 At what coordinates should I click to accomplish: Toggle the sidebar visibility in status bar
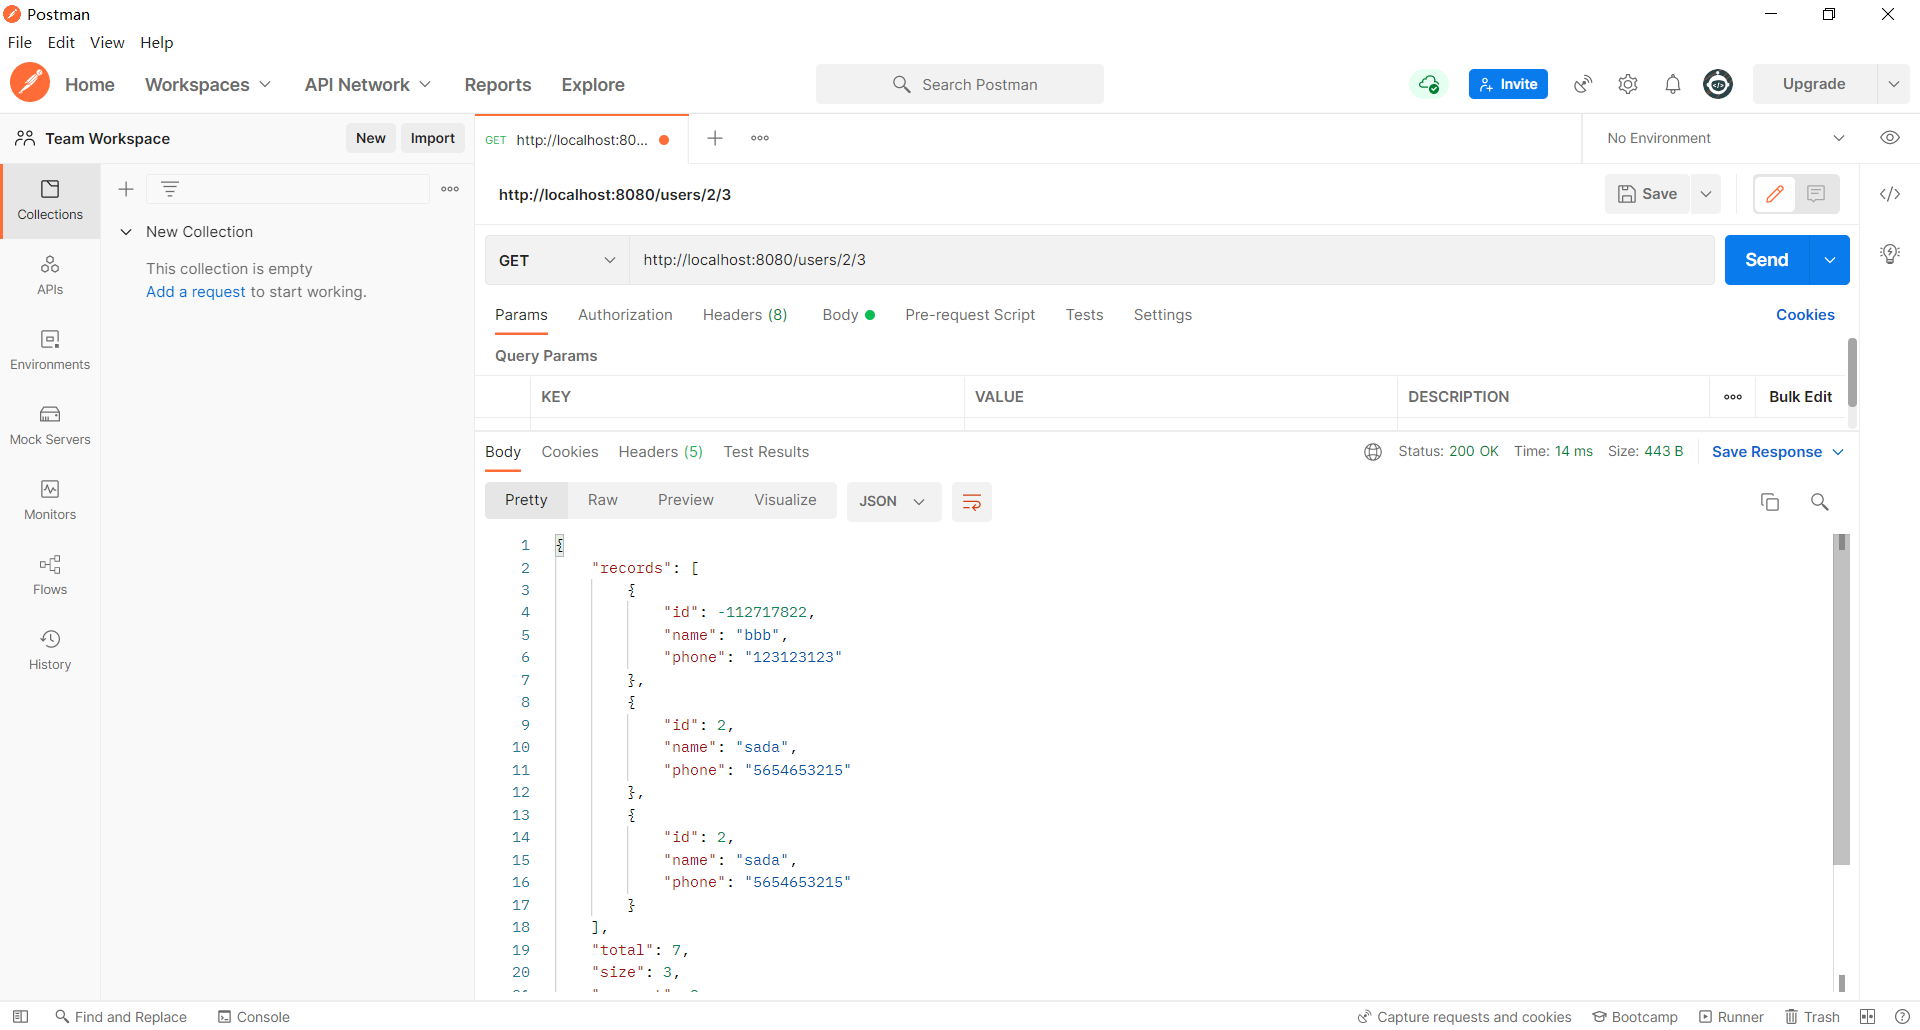click(x=20, y=1017)
